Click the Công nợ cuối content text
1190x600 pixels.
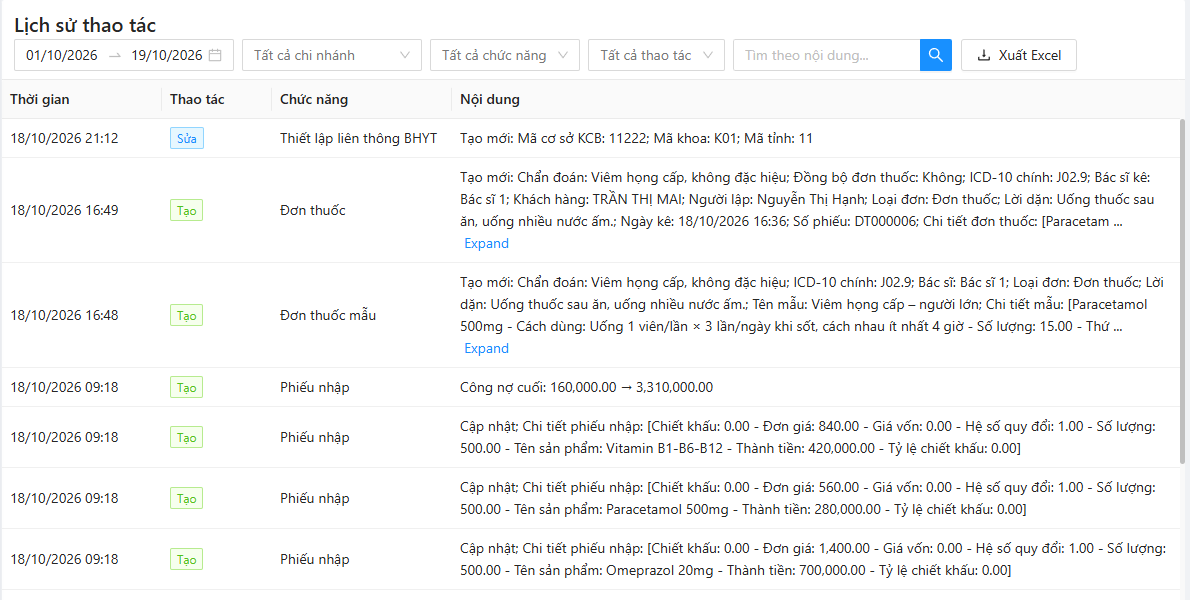[x=587, y=388]
